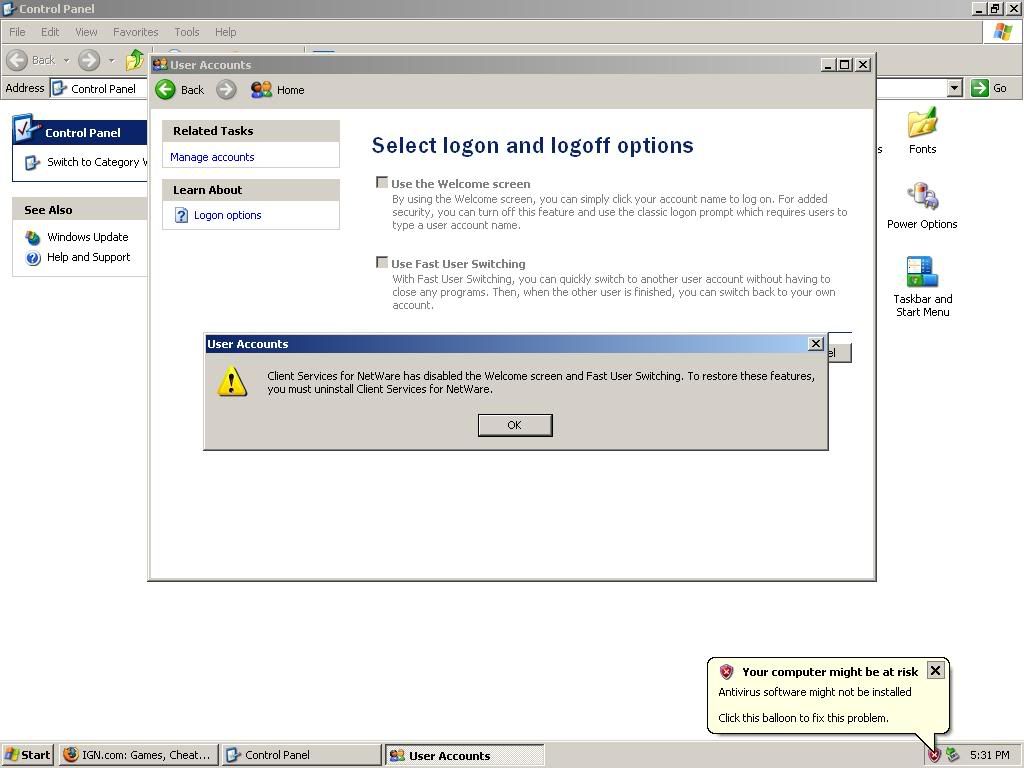Open Back history dropdown arrow in Control Panel

pos(66,60)
